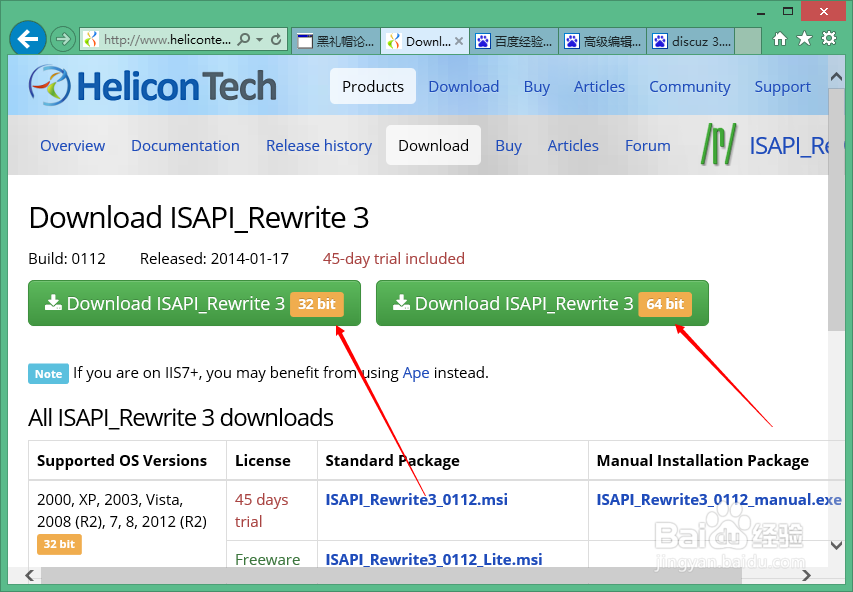Click the page refresh icon
This screenshot has height=592, width=853.
pos(276,39)
